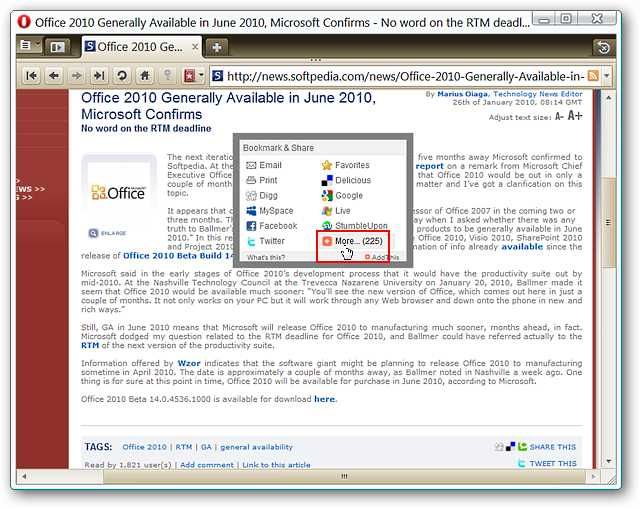Click the horizontal scrollbar thumb
This screenshot has width=640, height=508.
click(x=344, y=476)
